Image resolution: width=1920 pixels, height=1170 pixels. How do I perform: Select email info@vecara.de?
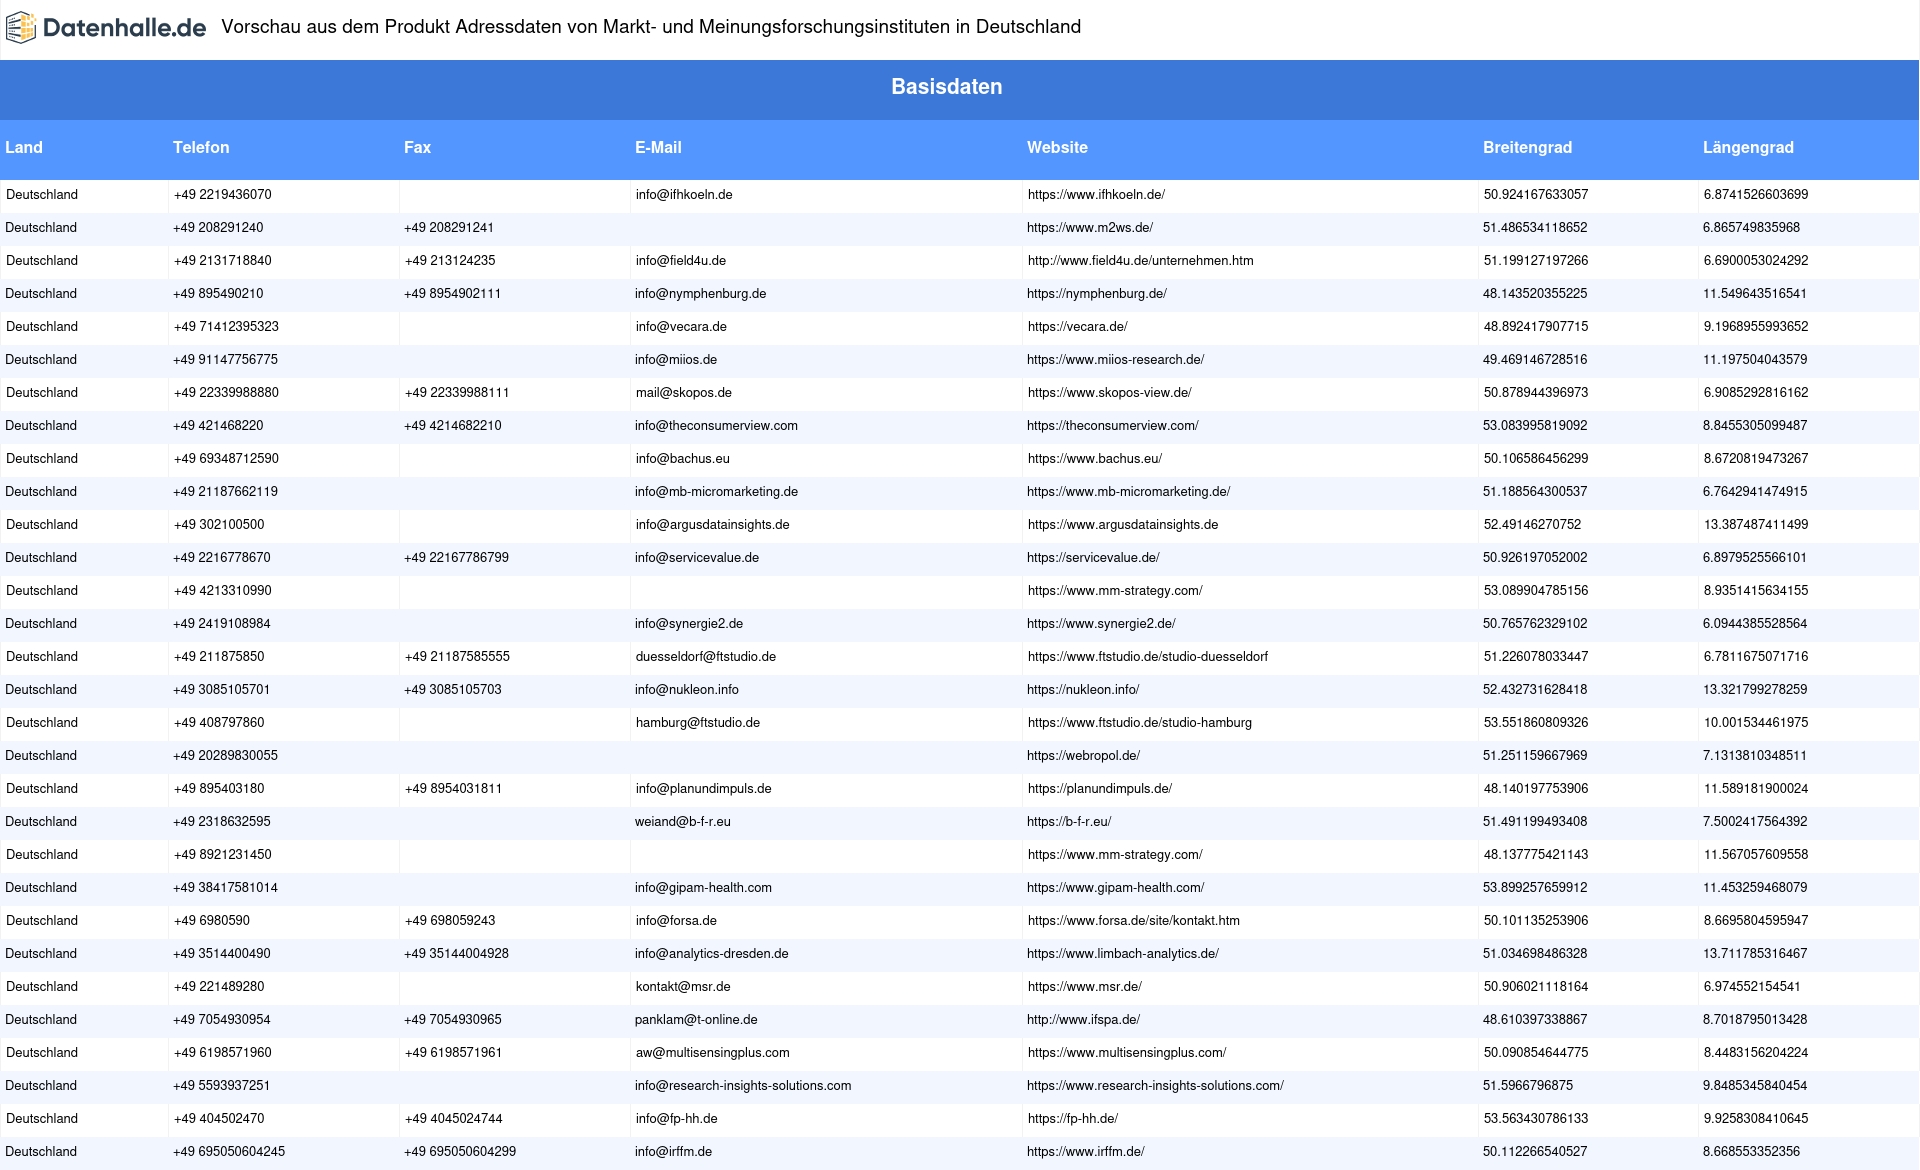pos(681,327)
